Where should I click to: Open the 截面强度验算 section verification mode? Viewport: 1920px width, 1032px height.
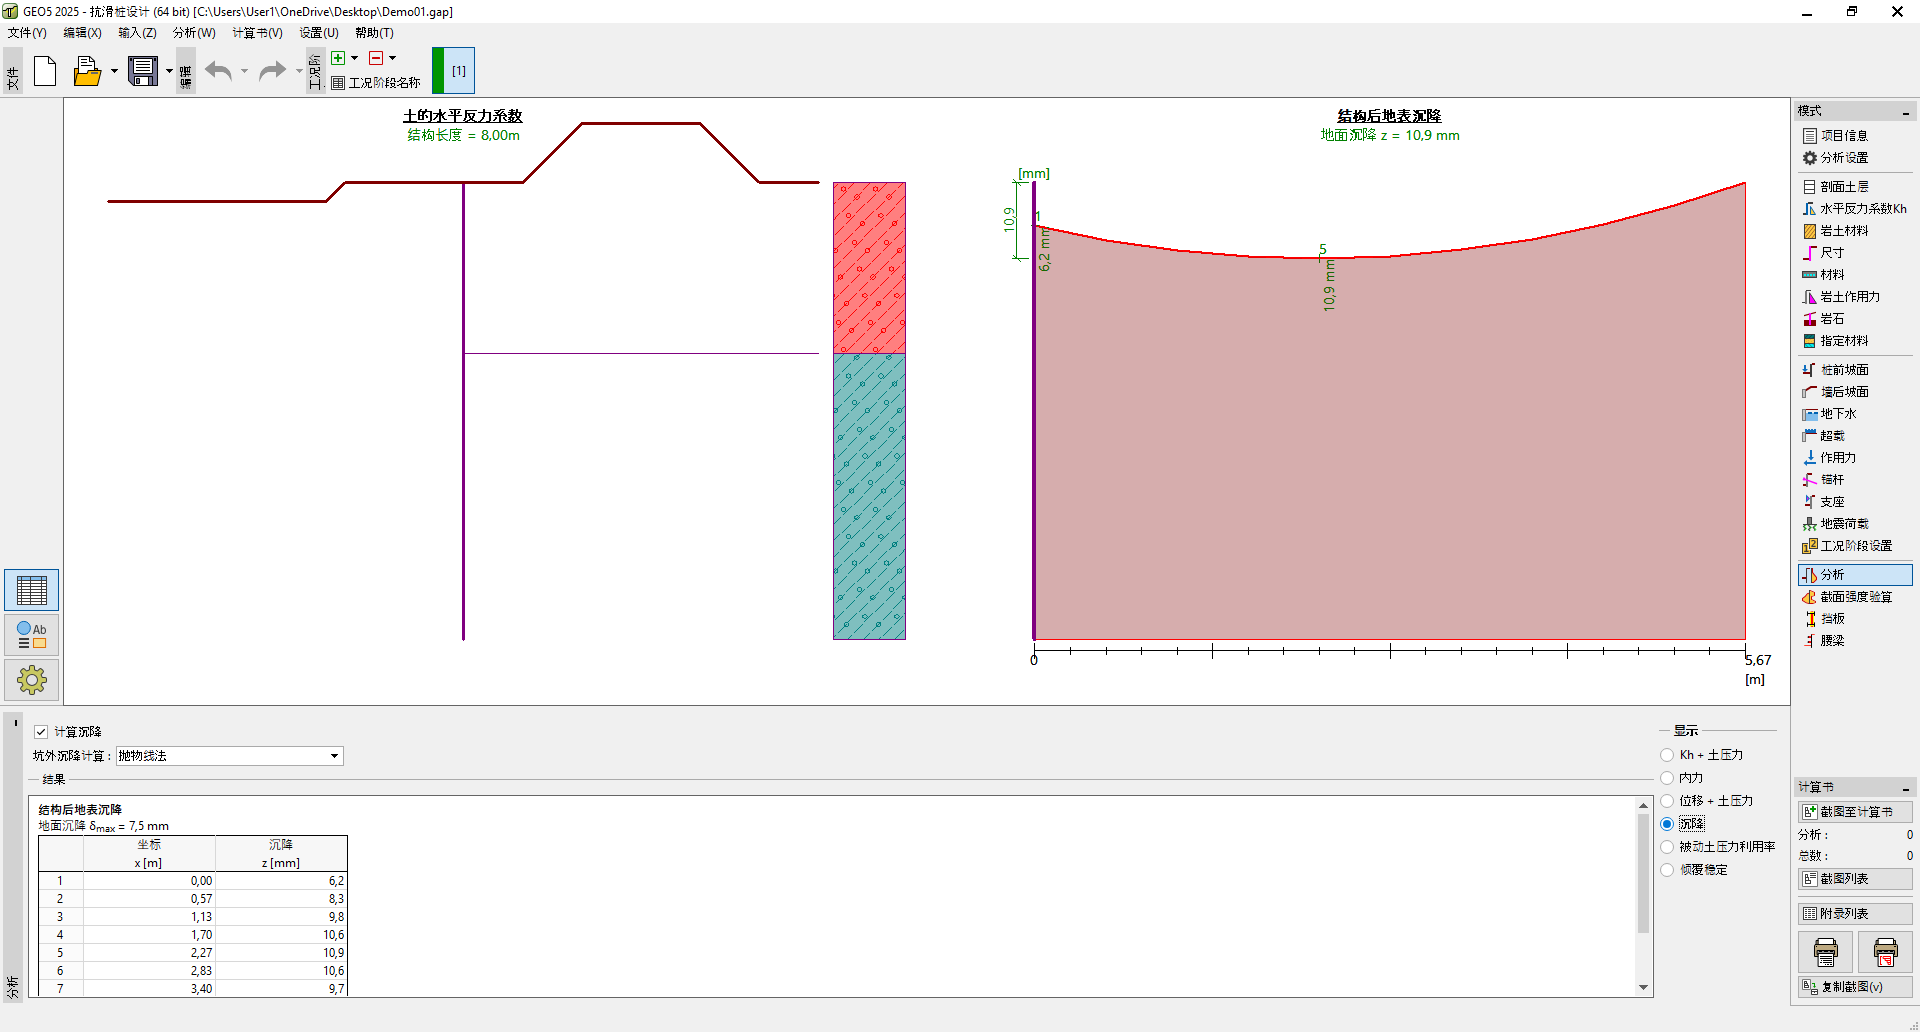click(1855, 597)
